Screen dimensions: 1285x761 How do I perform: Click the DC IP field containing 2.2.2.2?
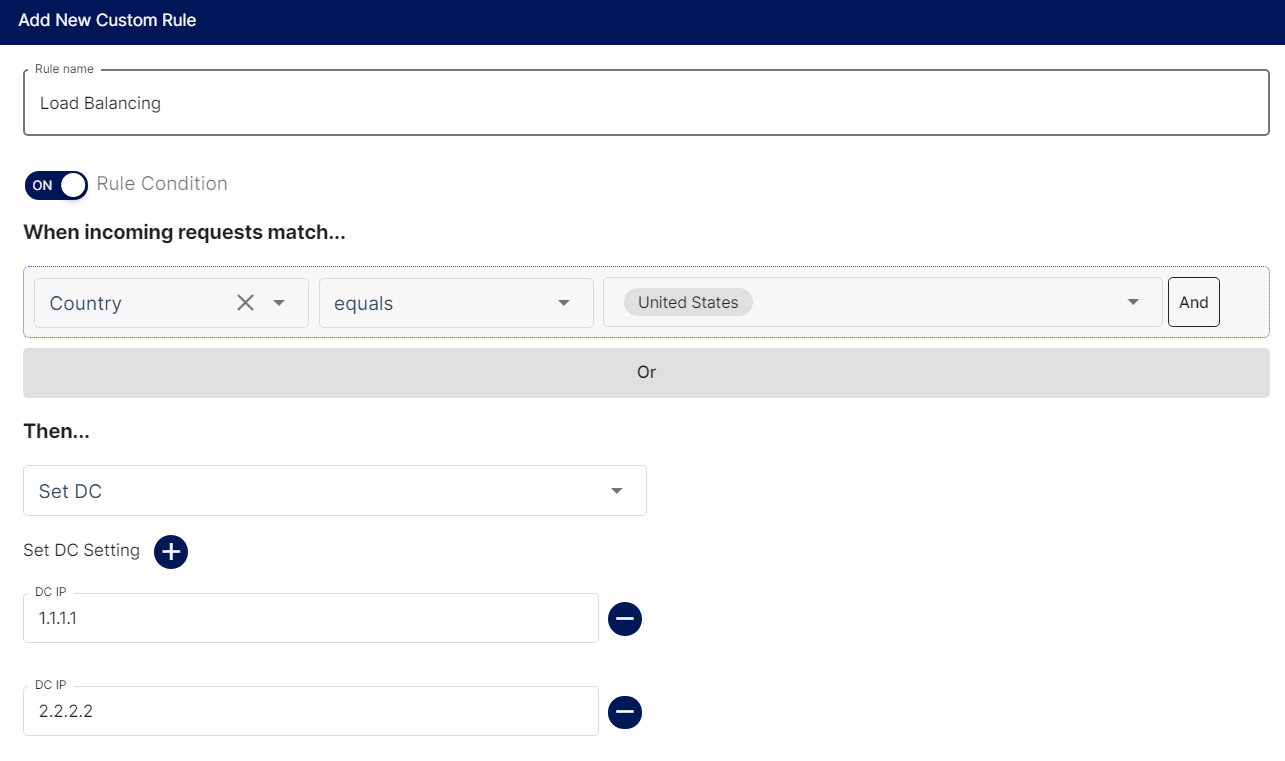[x=311, y=711]
